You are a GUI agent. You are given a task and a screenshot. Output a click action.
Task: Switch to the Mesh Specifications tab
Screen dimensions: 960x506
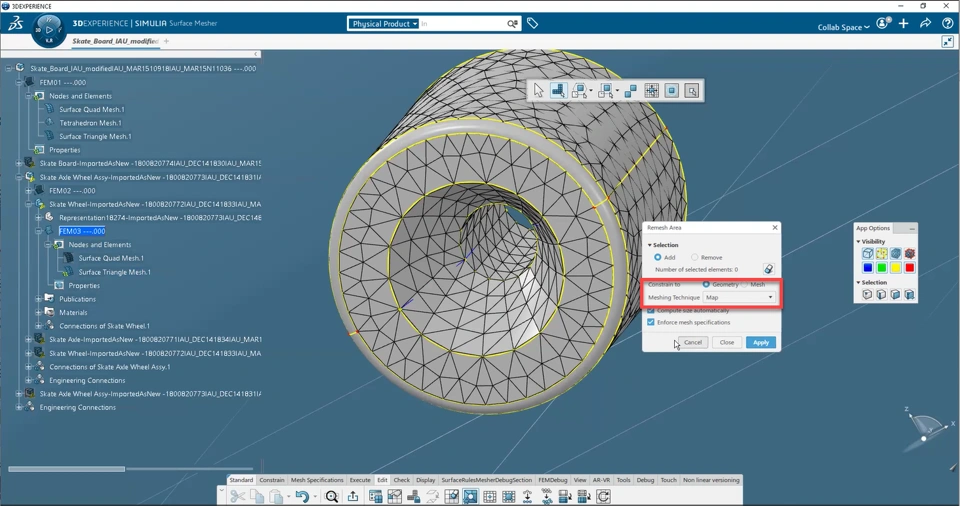[317, 480]
